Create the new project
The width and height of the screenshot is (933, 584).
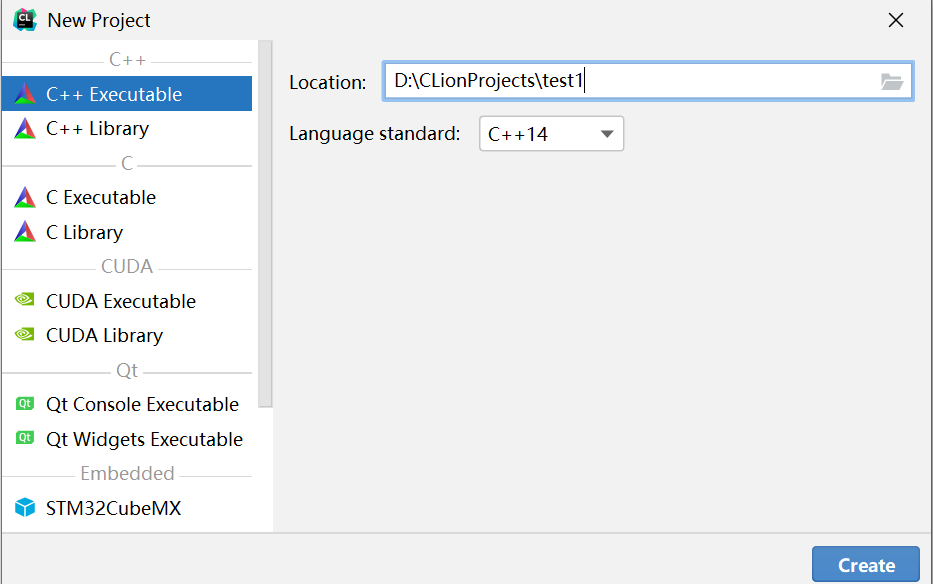coord(866,564)
